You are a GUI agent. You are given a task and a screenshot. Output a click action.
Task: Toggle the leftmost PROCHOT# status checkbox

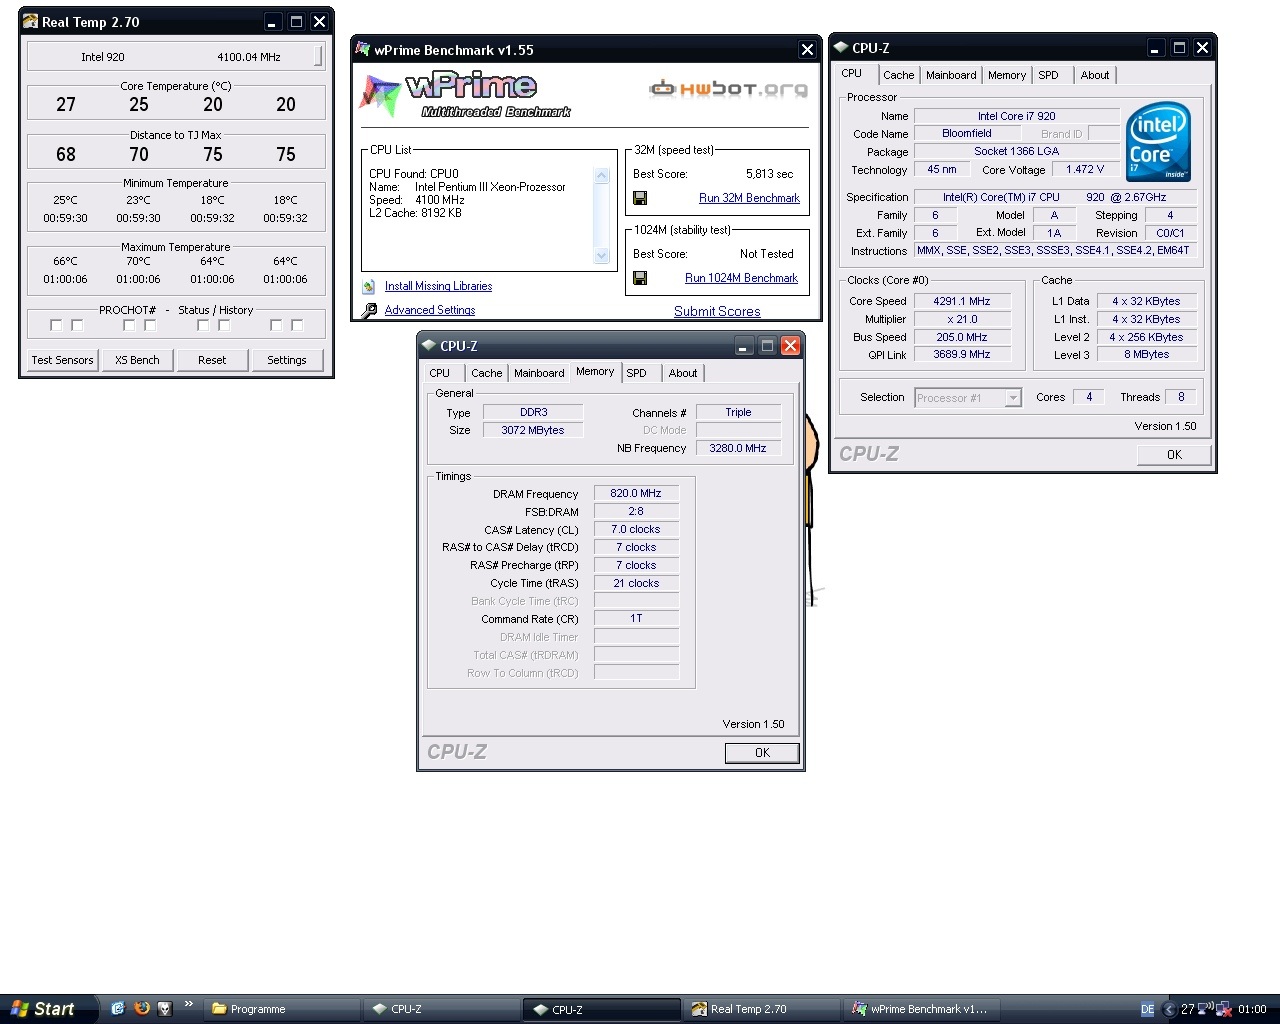[x=56, y=325]
